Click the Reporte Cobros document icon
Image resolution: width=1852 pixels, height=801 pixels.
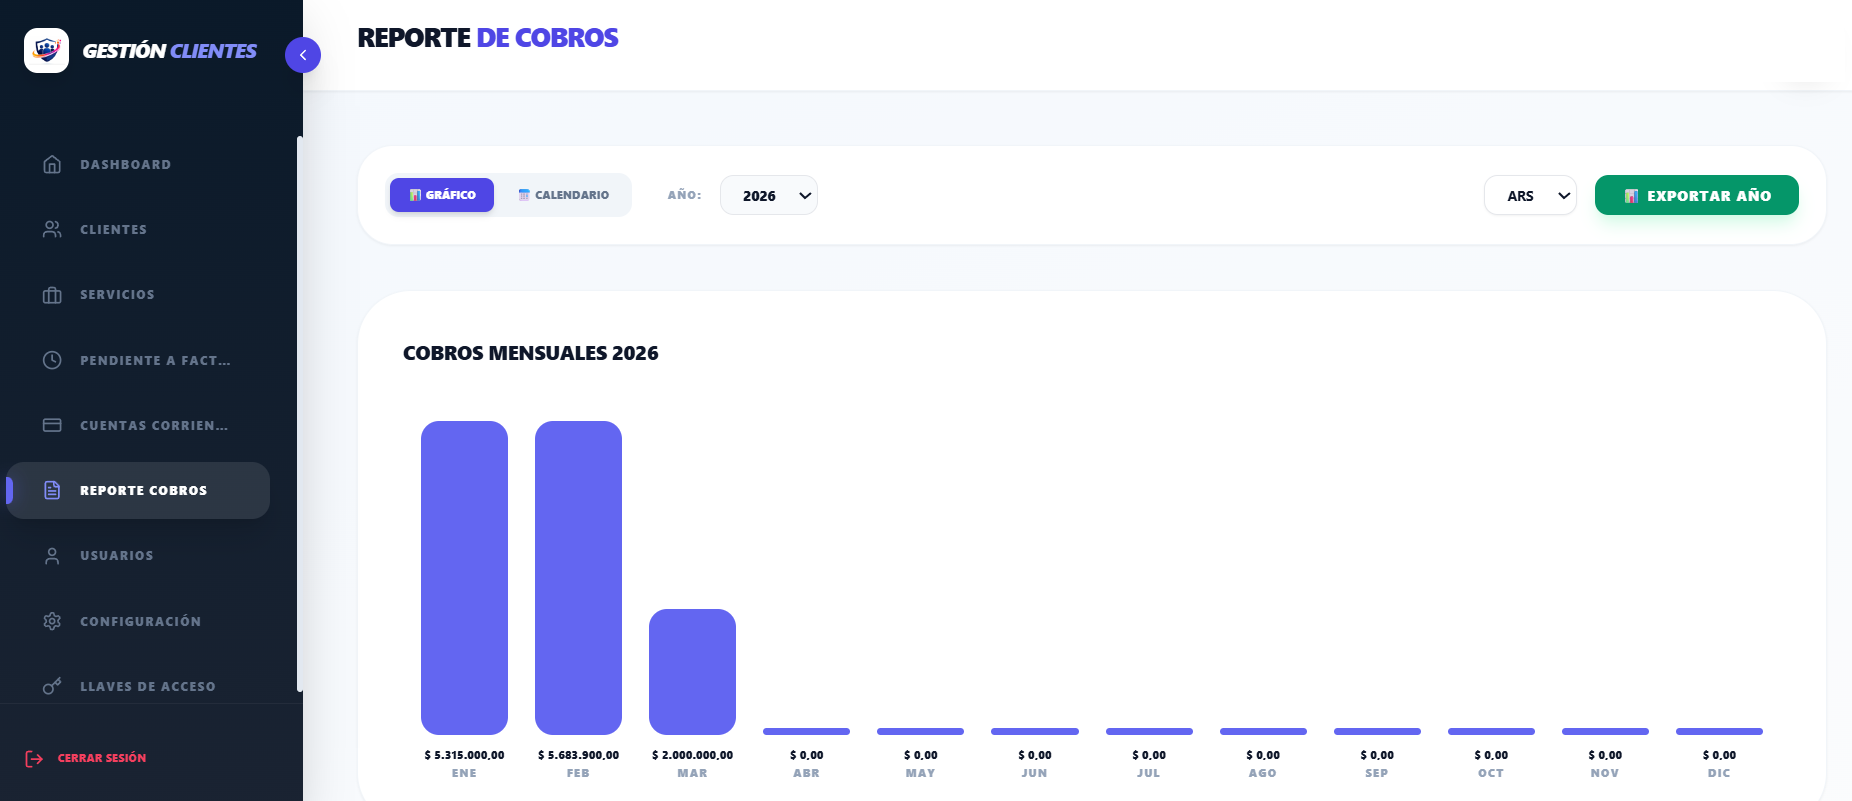point(52,490)
